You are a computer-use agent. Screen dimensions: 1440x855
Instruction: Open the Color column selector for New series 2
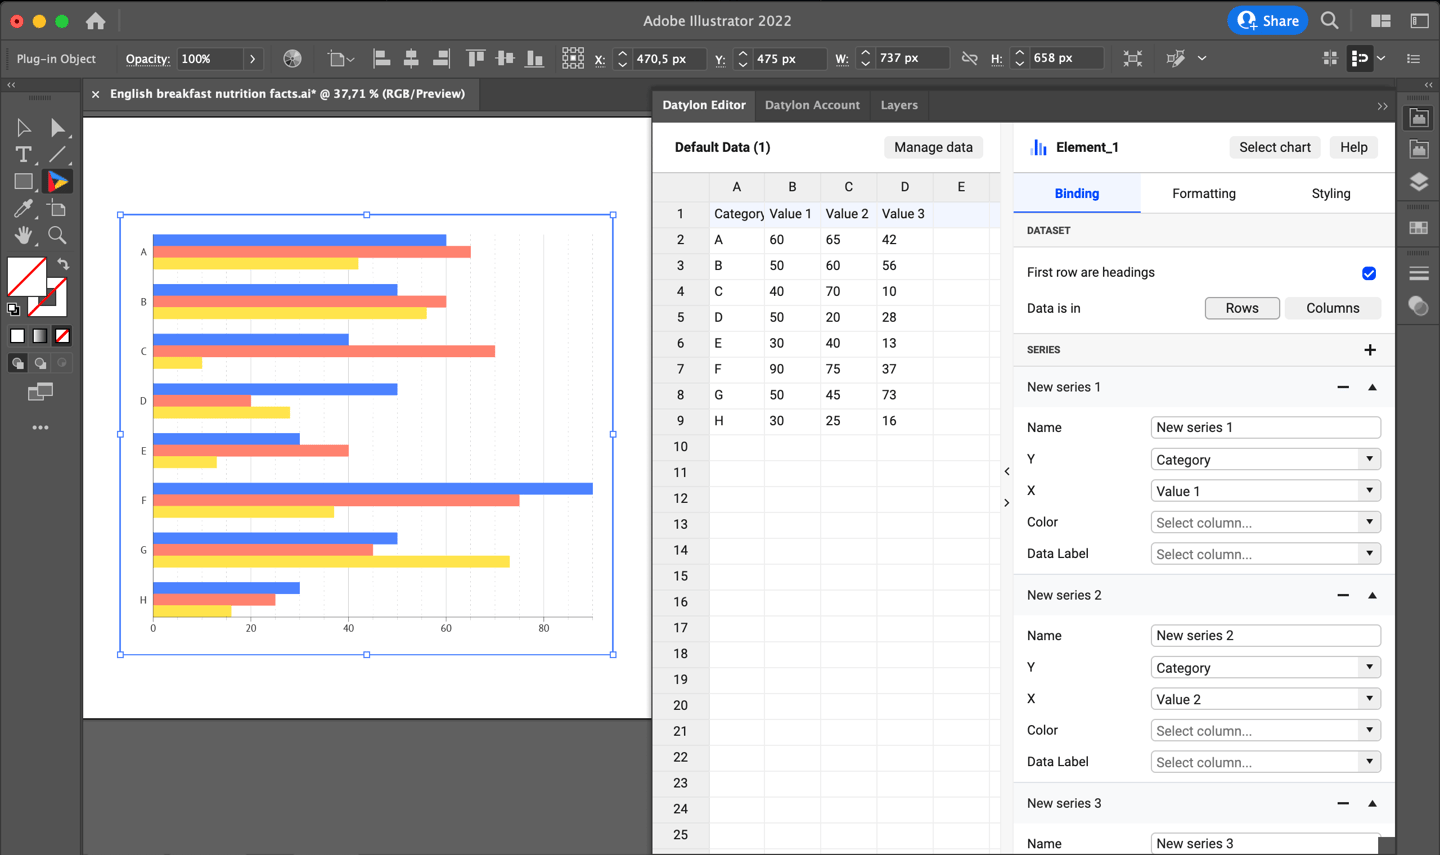pyautogui.click(x=1265, y=730)
